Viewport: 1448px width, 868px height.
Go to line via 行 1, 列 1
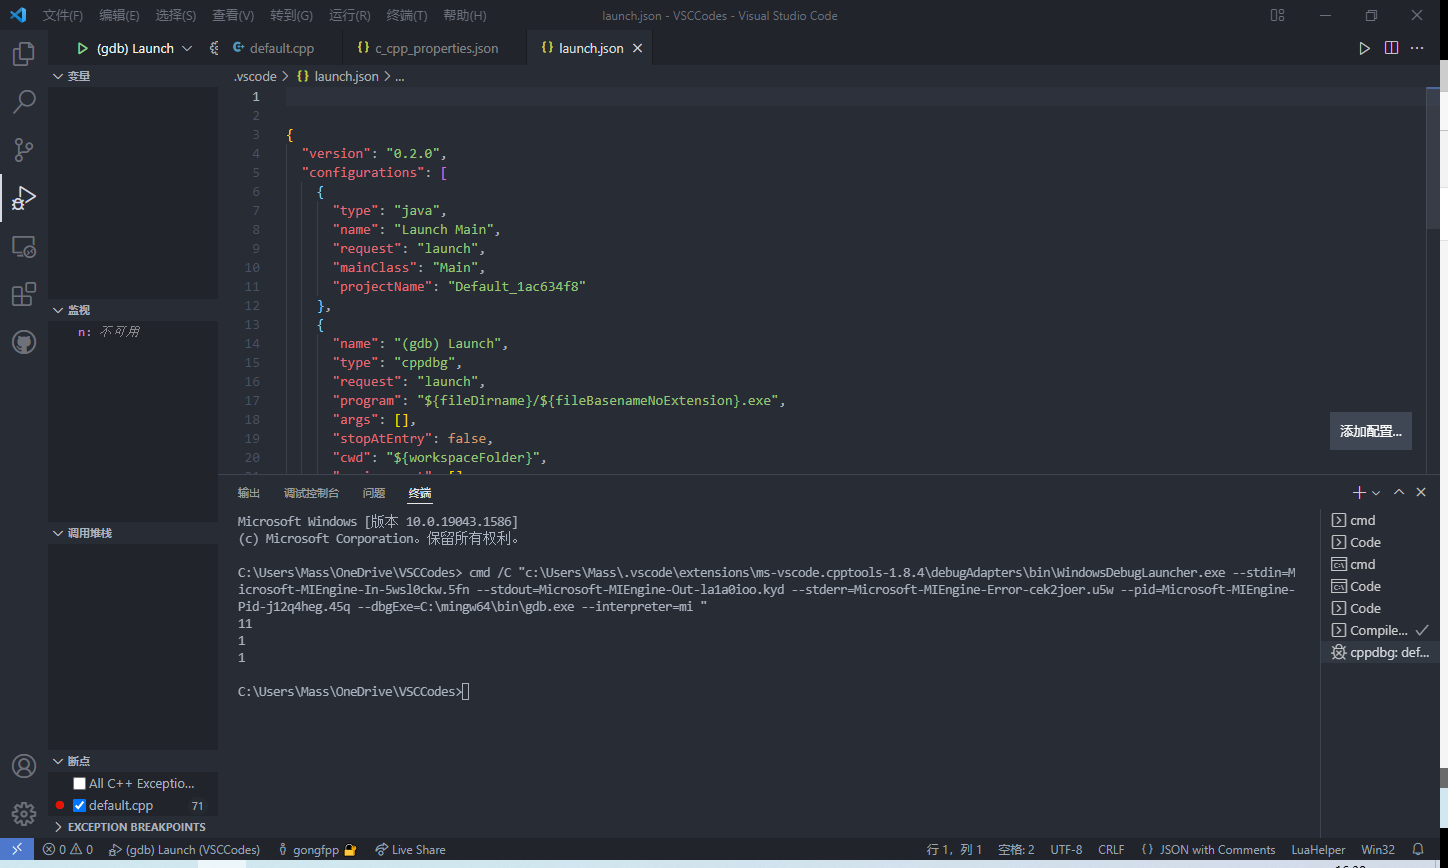tap(955, 849)
